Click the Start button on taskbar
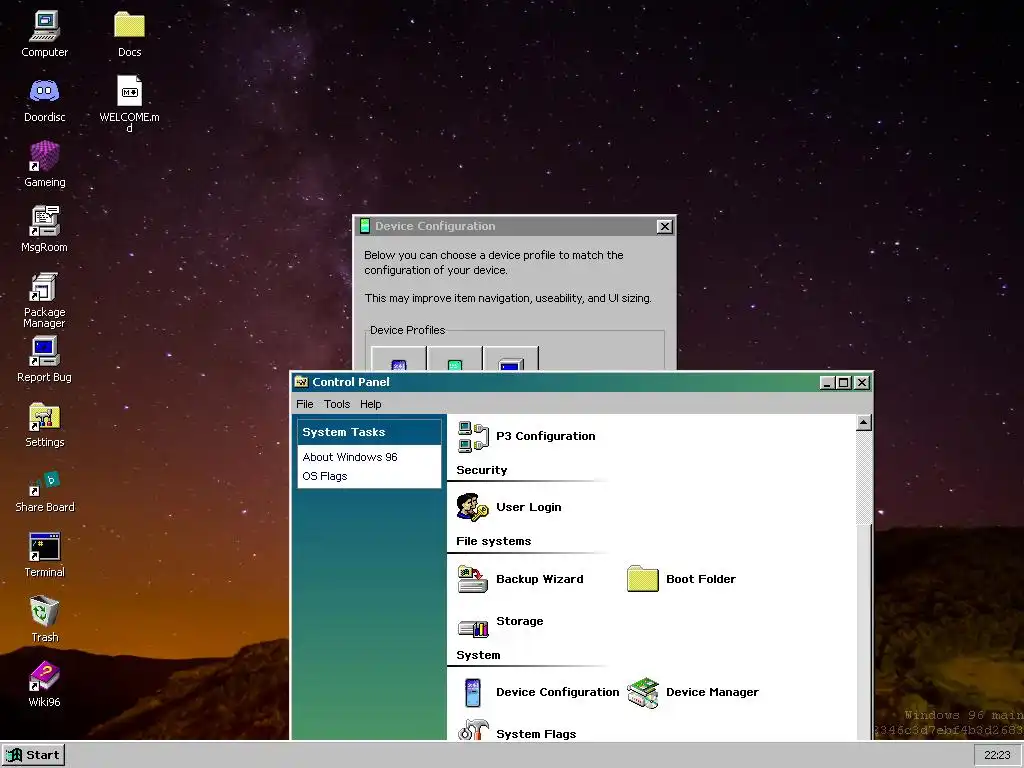 tap(33, 755)
